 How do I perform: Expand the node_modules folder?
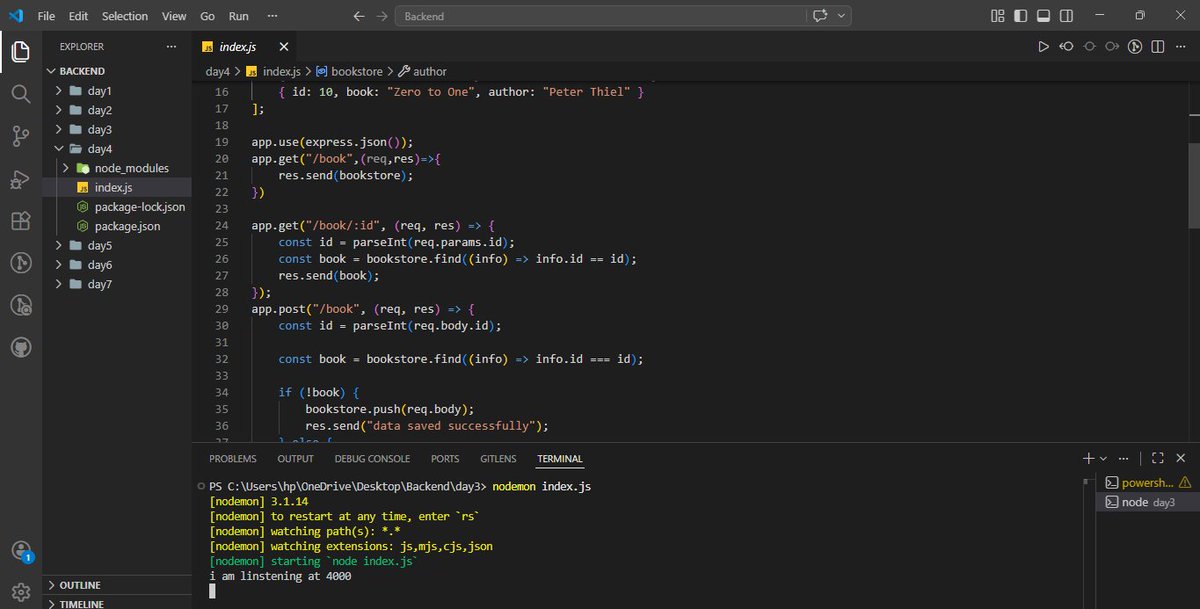click(x=116, y=168)
